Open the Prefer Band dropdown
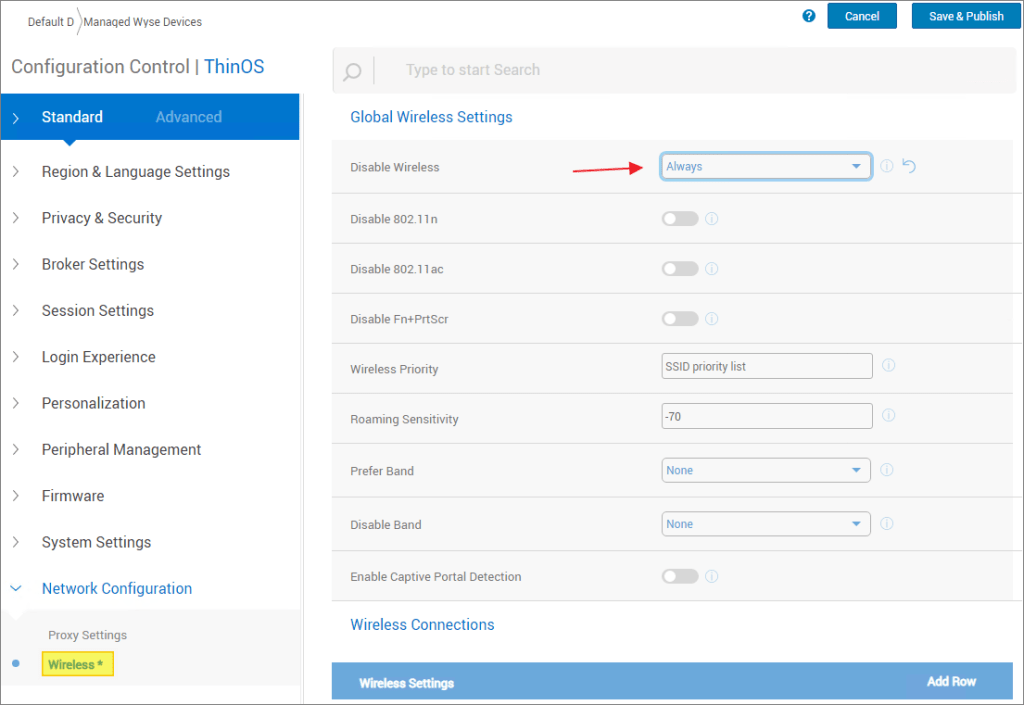The height and width of the screenshot is (705, 1024). click(x=766, y=470)
